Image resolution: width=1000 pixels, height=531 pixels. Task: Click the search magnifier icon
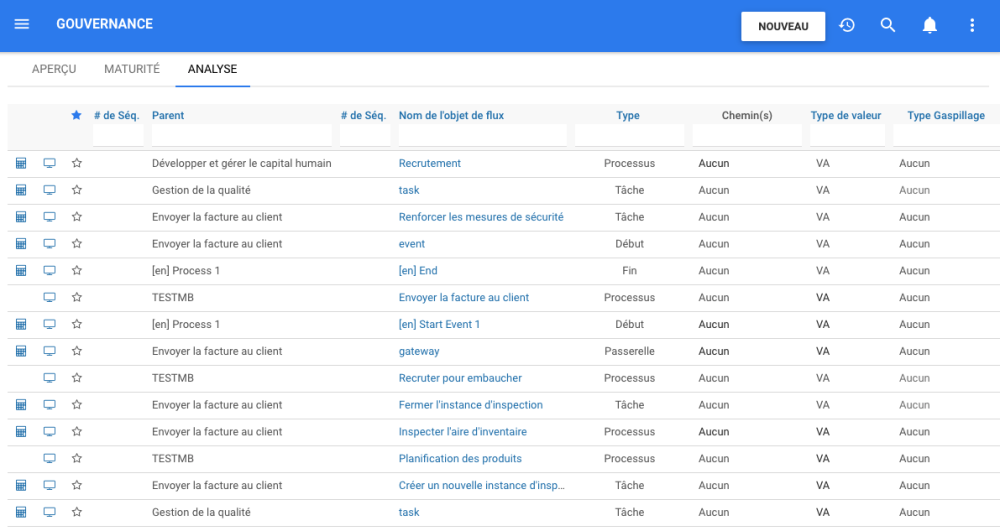tap(888, 25)
